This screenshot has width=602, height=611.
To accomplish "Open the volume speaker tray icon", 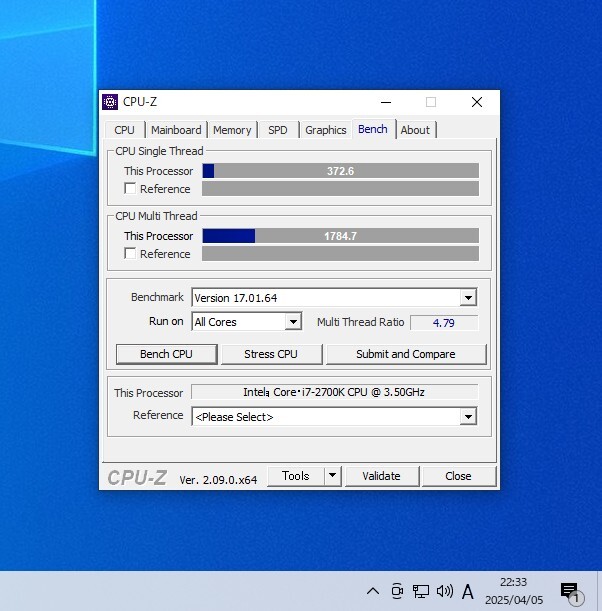I will click(445, 591).
